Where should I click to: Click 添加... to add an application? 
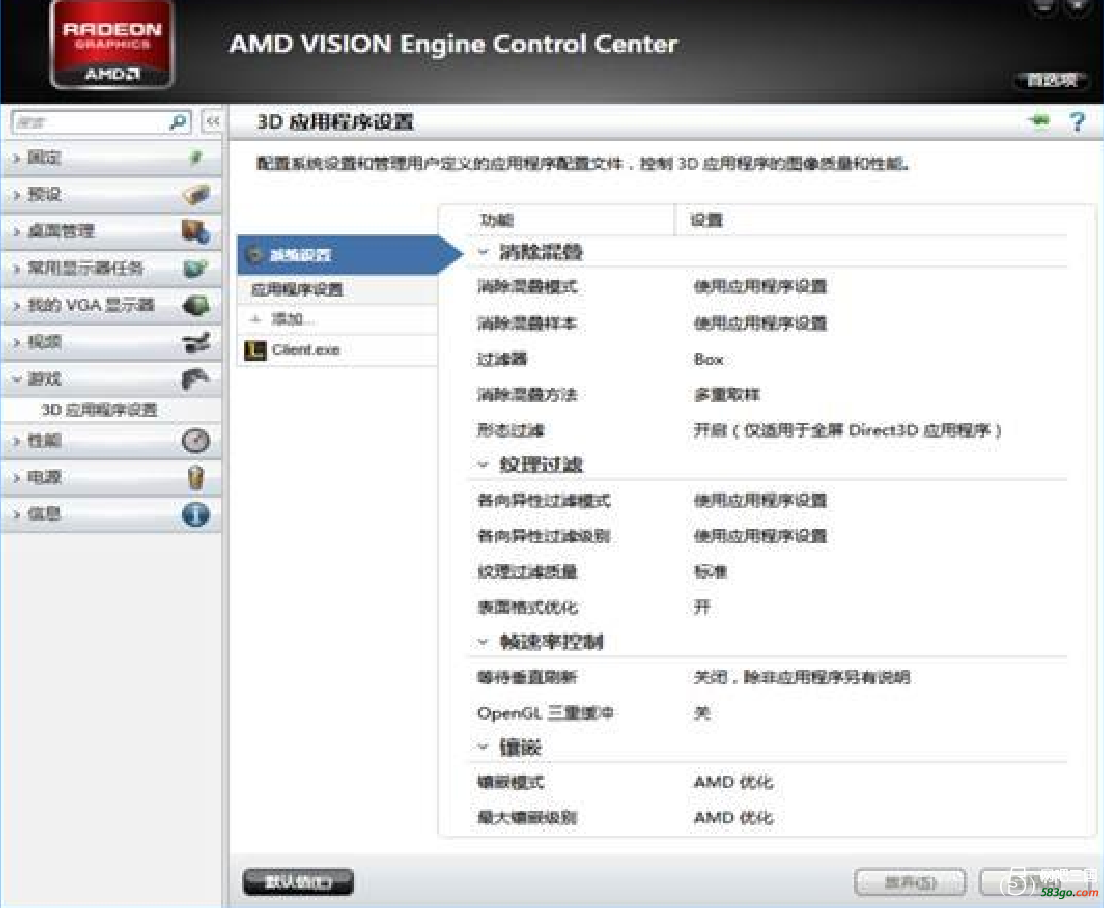[x=293, y=320]
